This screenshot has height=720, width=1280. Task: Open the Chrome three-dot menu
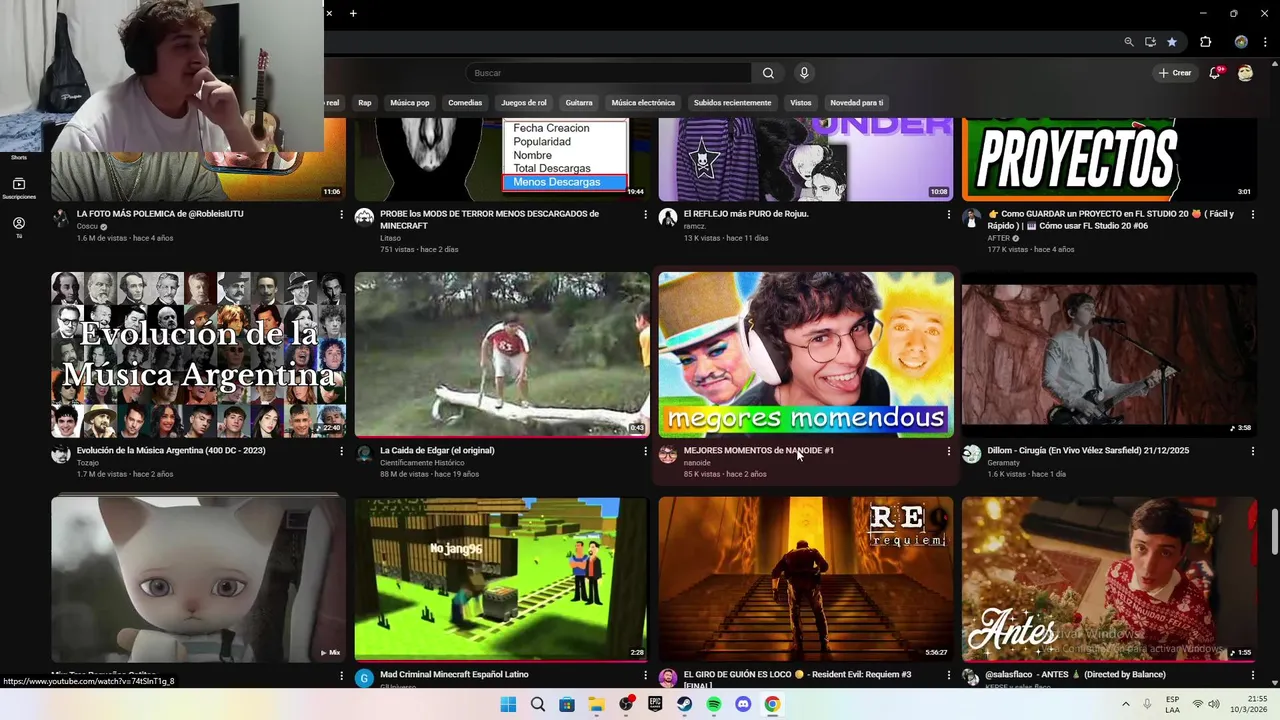[x=1265, y=42]
